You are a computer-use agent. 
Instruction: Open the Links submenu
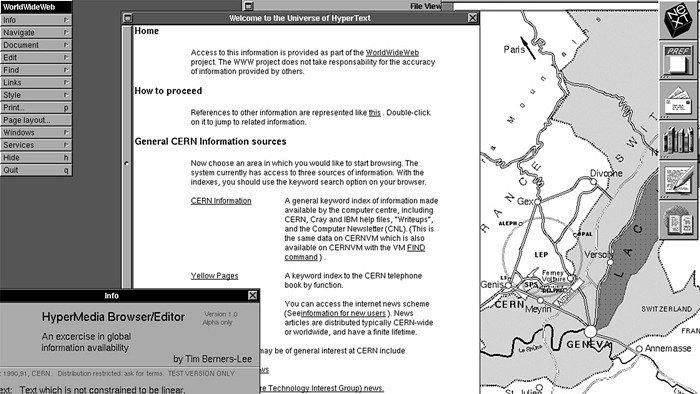[36, 83]
